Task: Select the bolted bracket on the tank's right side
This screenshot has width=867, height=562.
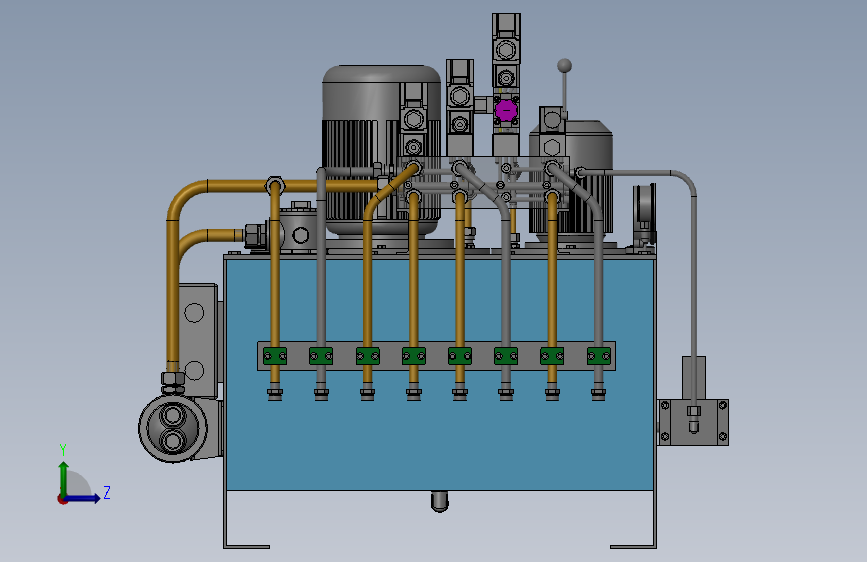Action: click(693, 423)
